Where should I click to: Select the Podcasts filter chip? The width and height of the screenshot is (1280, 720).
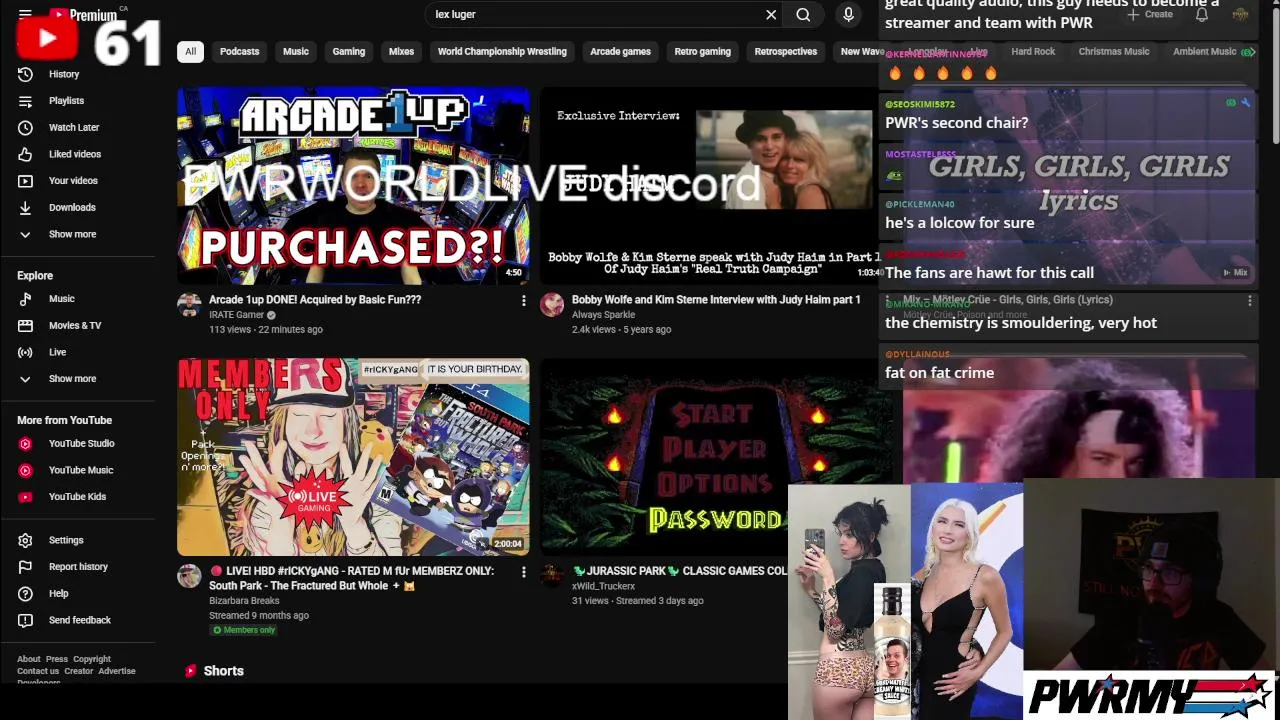point(239,52)
